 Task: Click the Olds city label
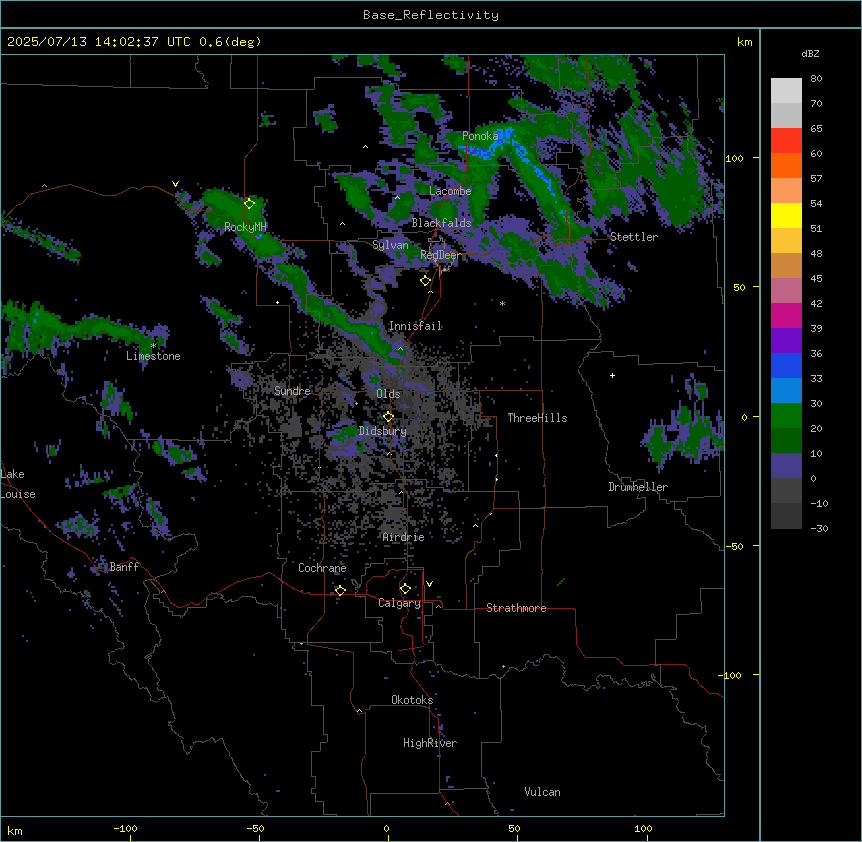(388, 394)
